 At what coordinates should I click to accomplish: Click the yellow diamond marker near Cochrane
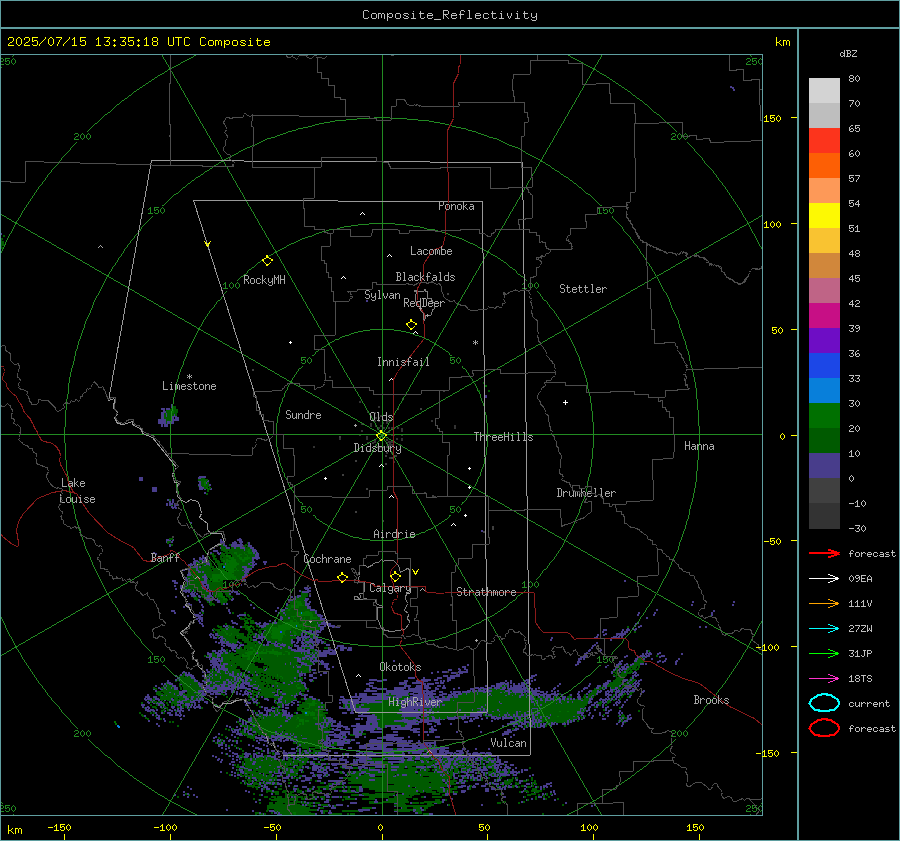click(342, 577)
